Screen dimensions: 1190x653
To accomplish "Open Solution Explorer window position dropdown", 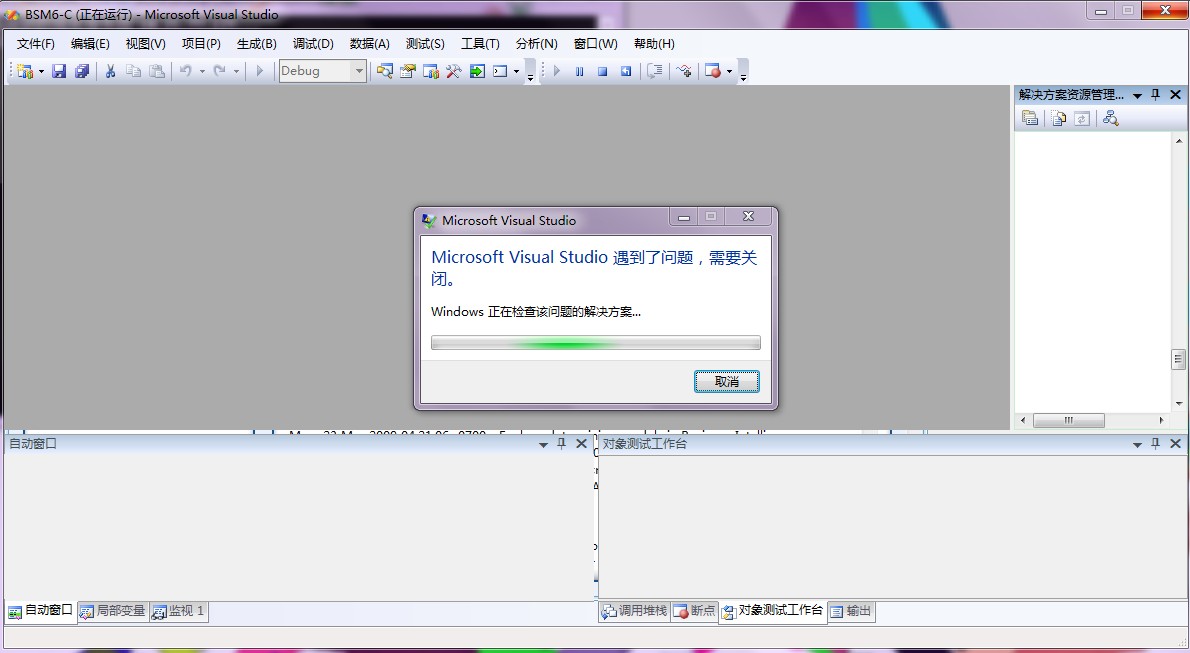I will point(1137,96).
